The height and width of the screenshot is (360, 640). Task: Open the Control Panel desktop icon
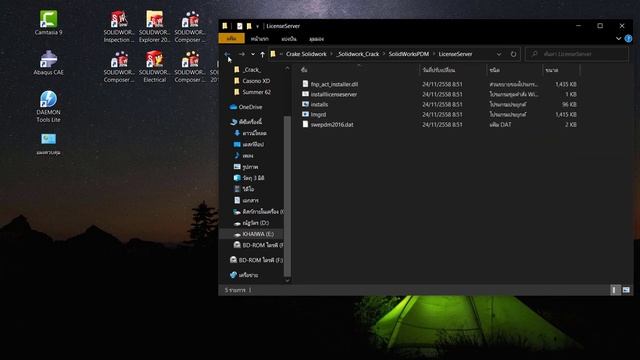click(49, 144)
